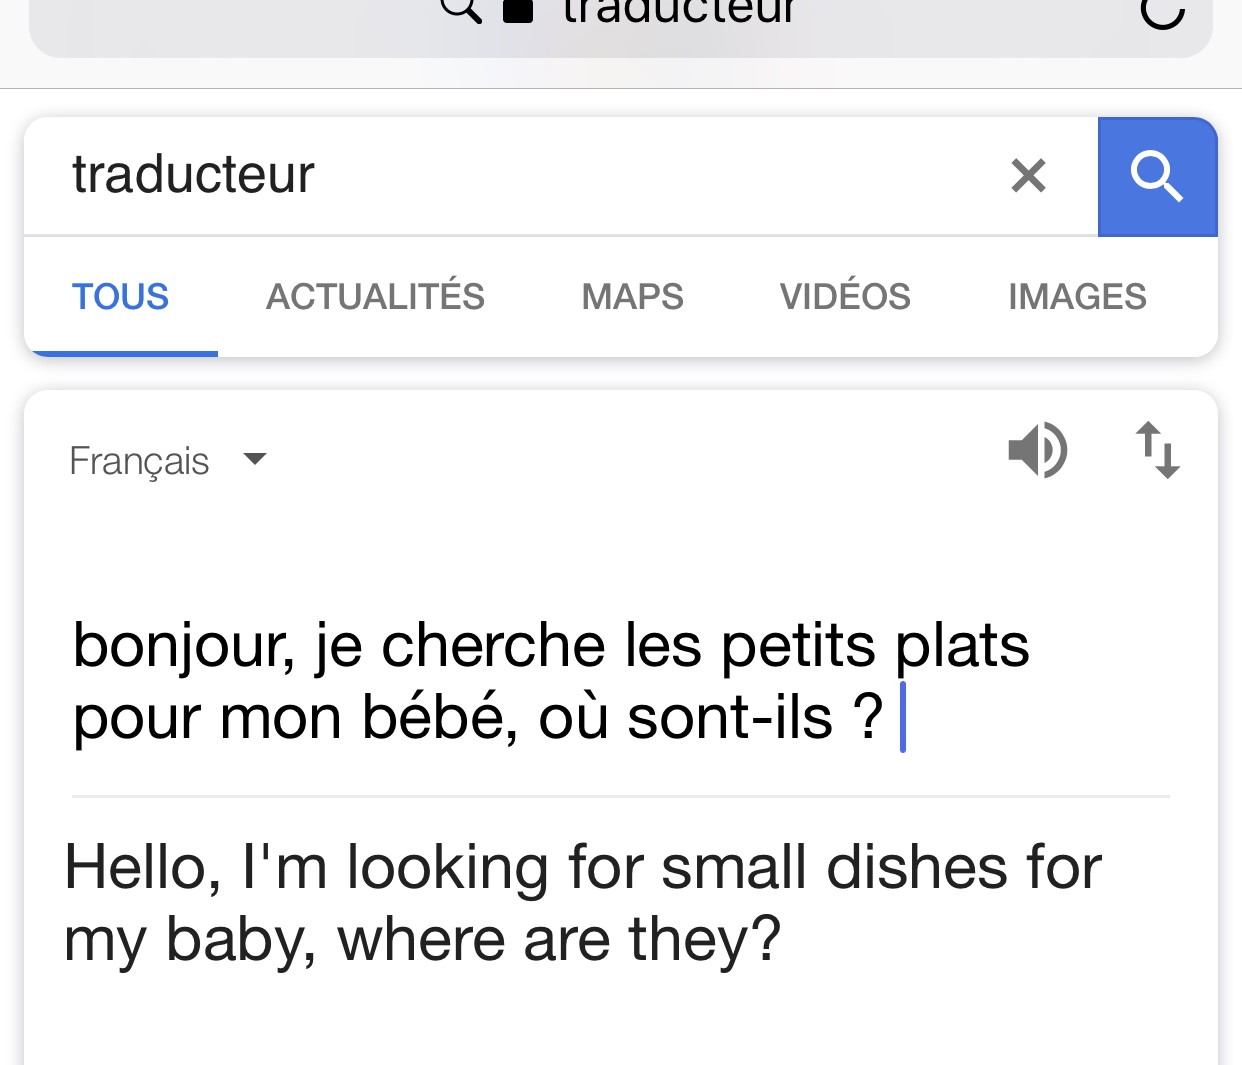
Task: Select the VIDÉOS tab
Action: pyautogui.click(x=845, y=297)
